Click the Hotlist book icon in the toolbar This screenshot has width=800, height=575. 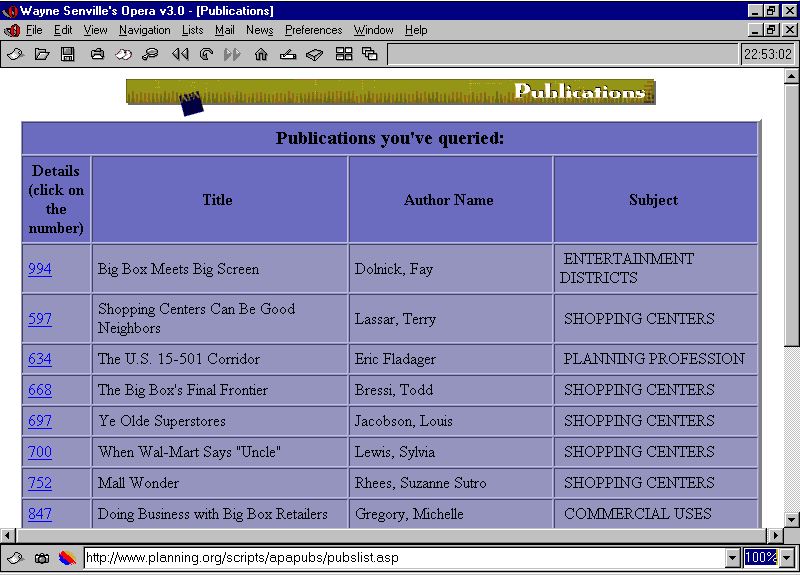[315, 54]
